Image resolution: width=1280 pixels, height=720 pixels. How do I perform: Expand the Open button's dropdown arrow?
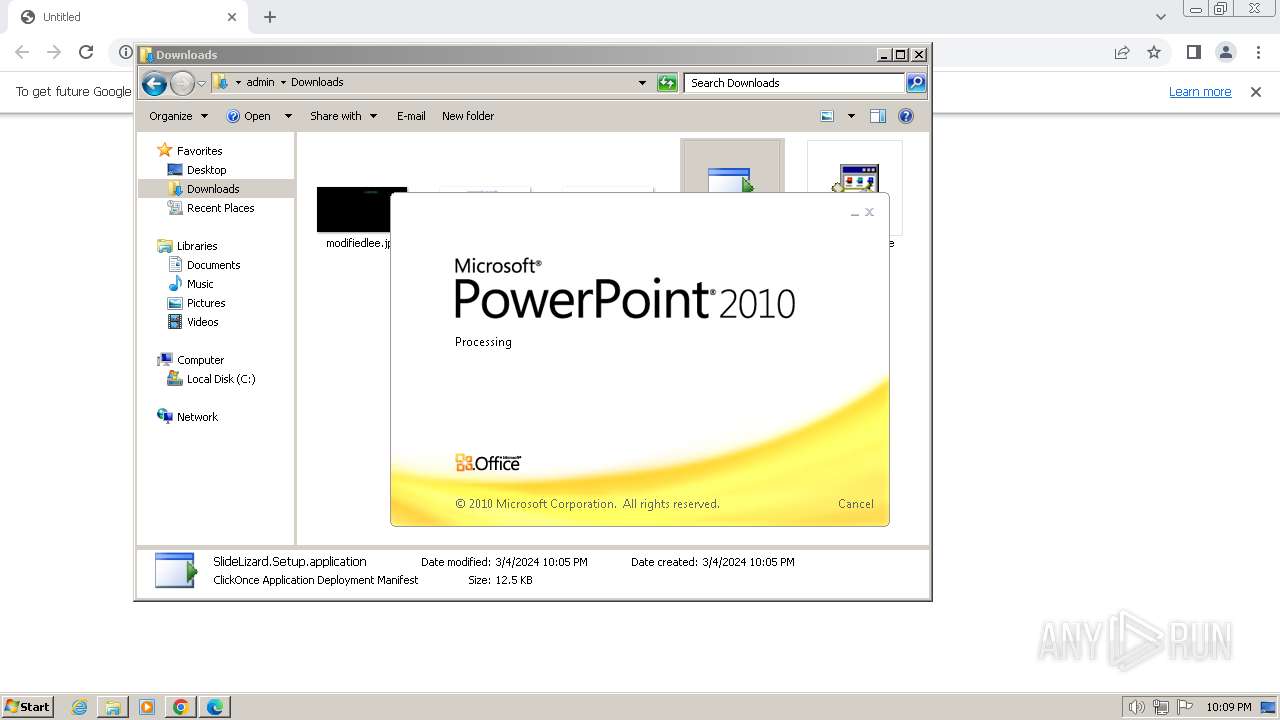(288, 116)
